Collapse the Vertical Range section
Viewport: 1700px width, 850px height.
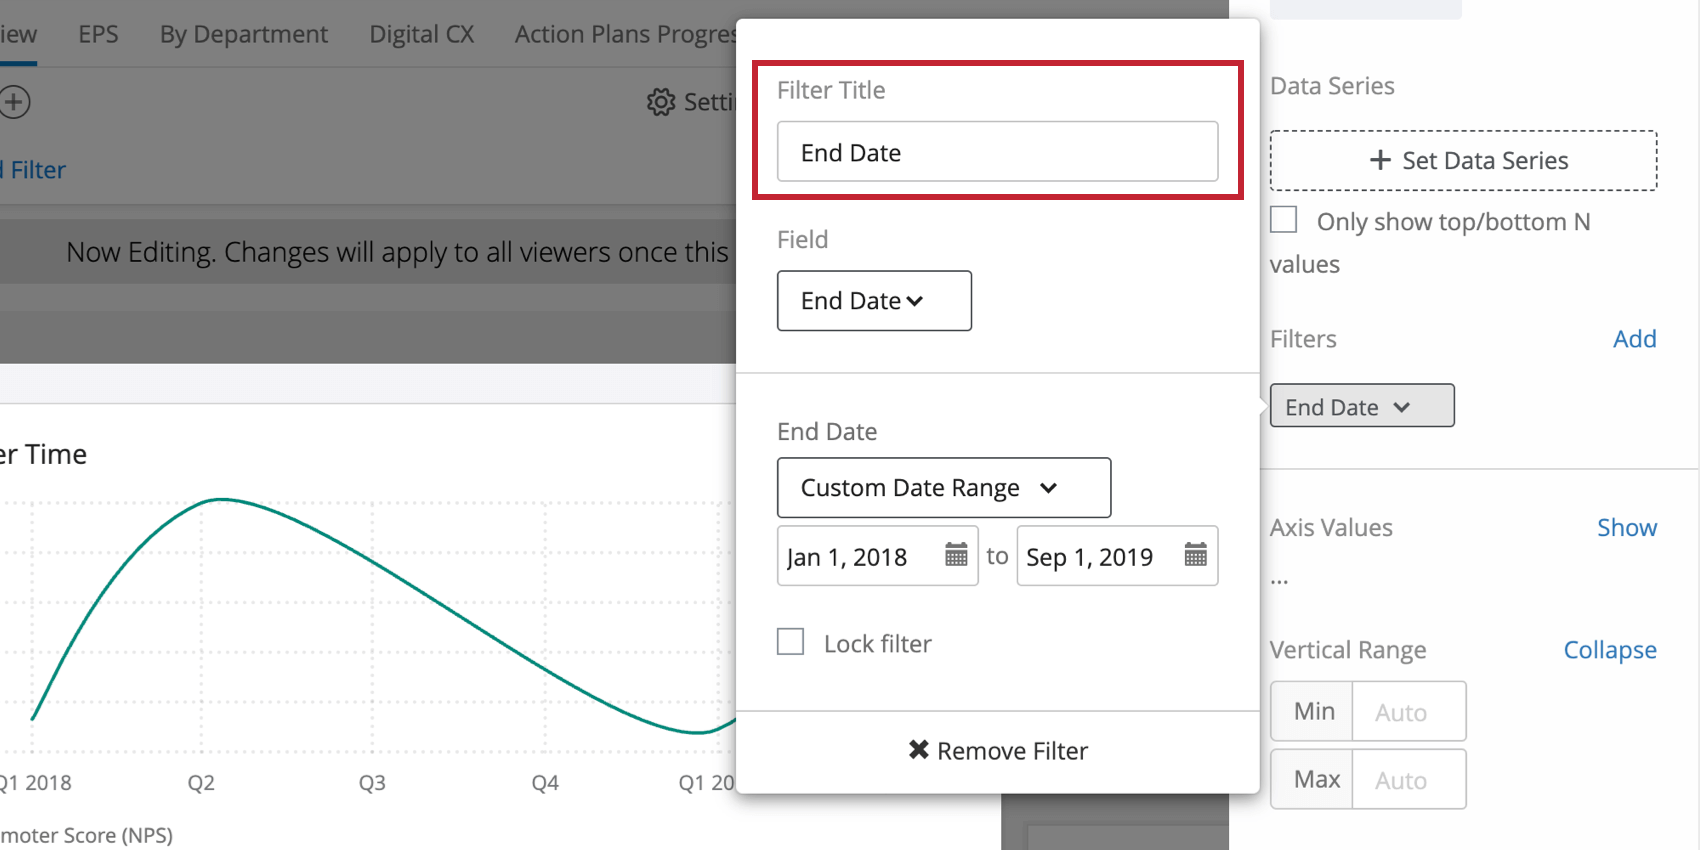tap(1610, 650)
